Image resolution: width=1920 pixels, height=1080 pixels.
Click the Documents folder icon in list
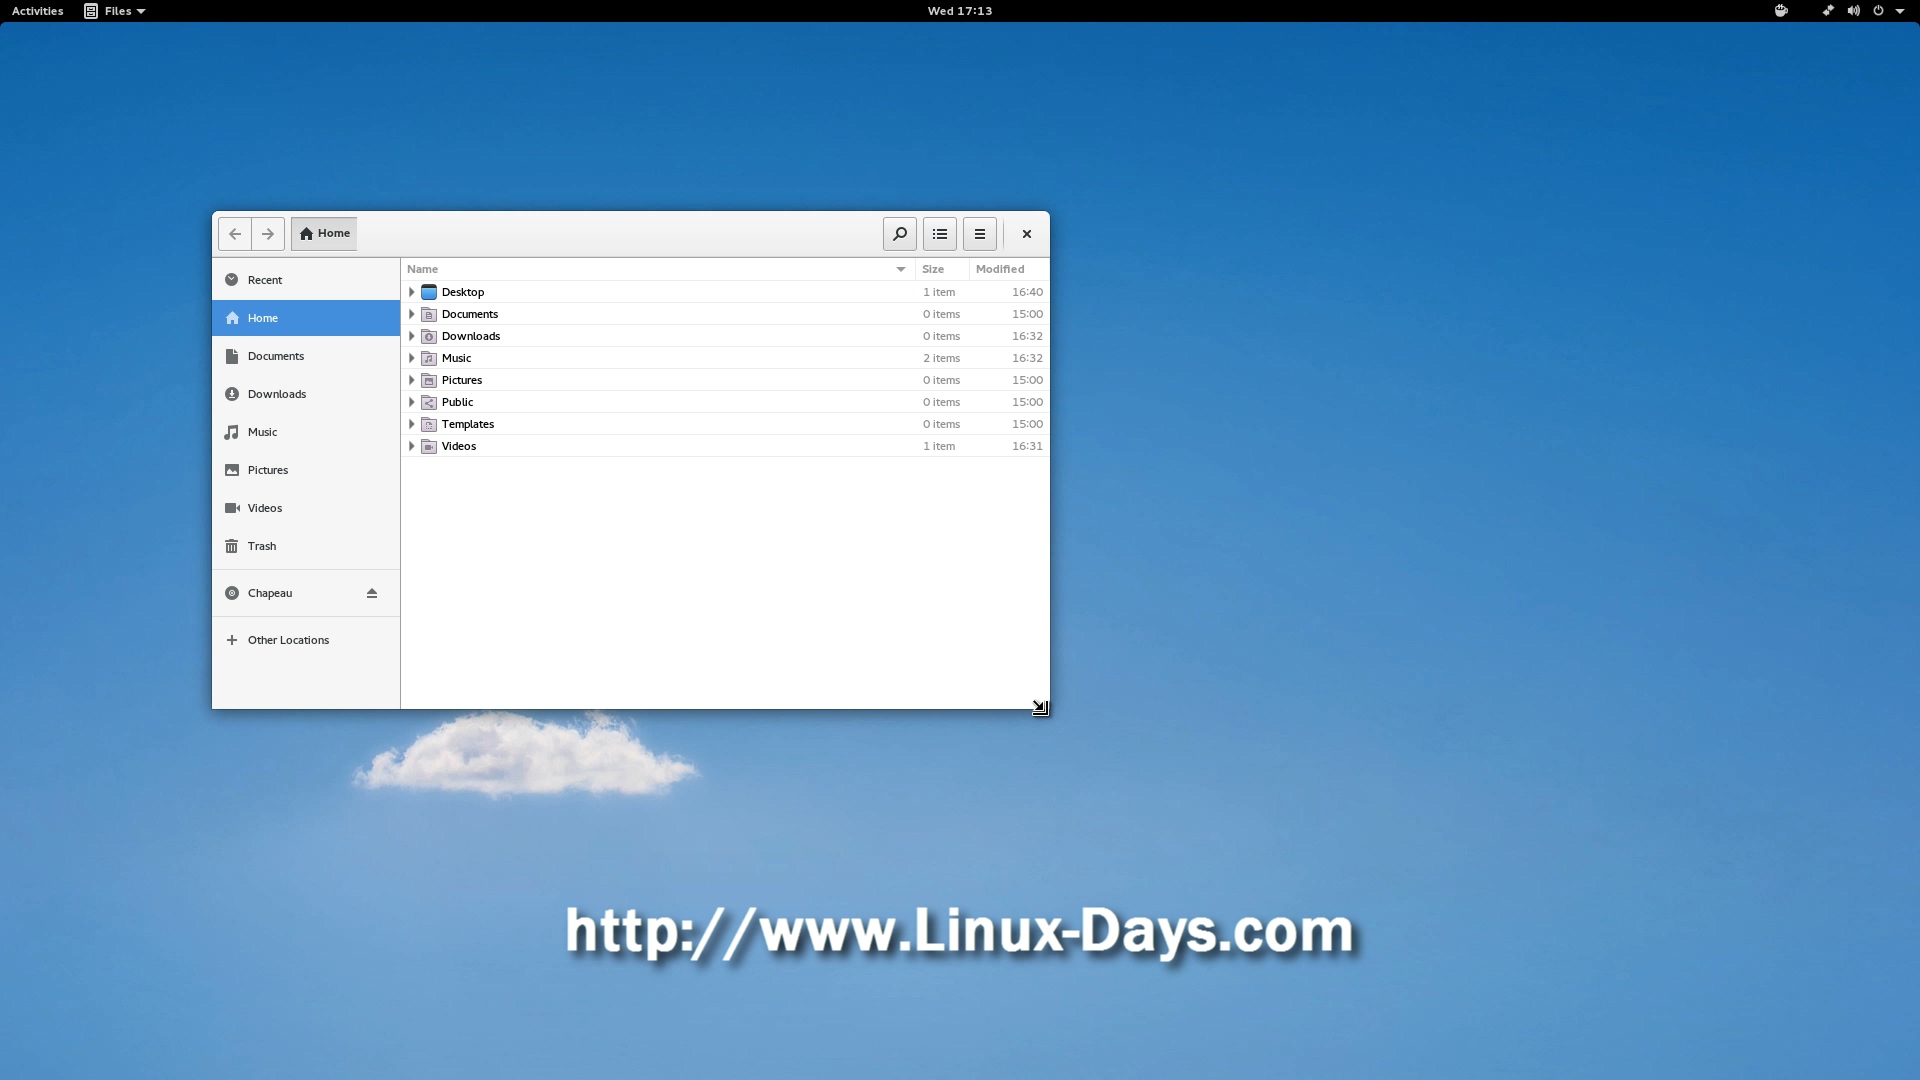[429, 314]
